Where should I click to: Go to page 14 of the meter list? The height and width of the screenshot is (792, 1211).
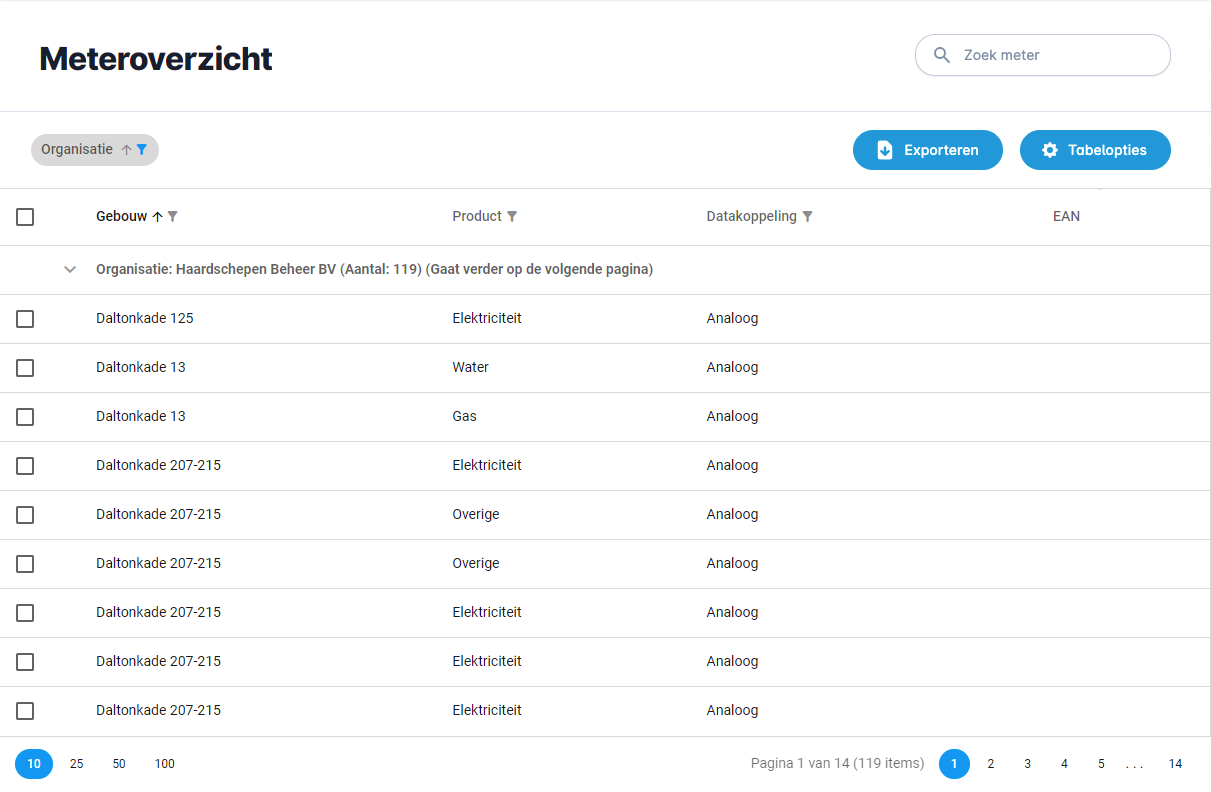point(1175,763)
